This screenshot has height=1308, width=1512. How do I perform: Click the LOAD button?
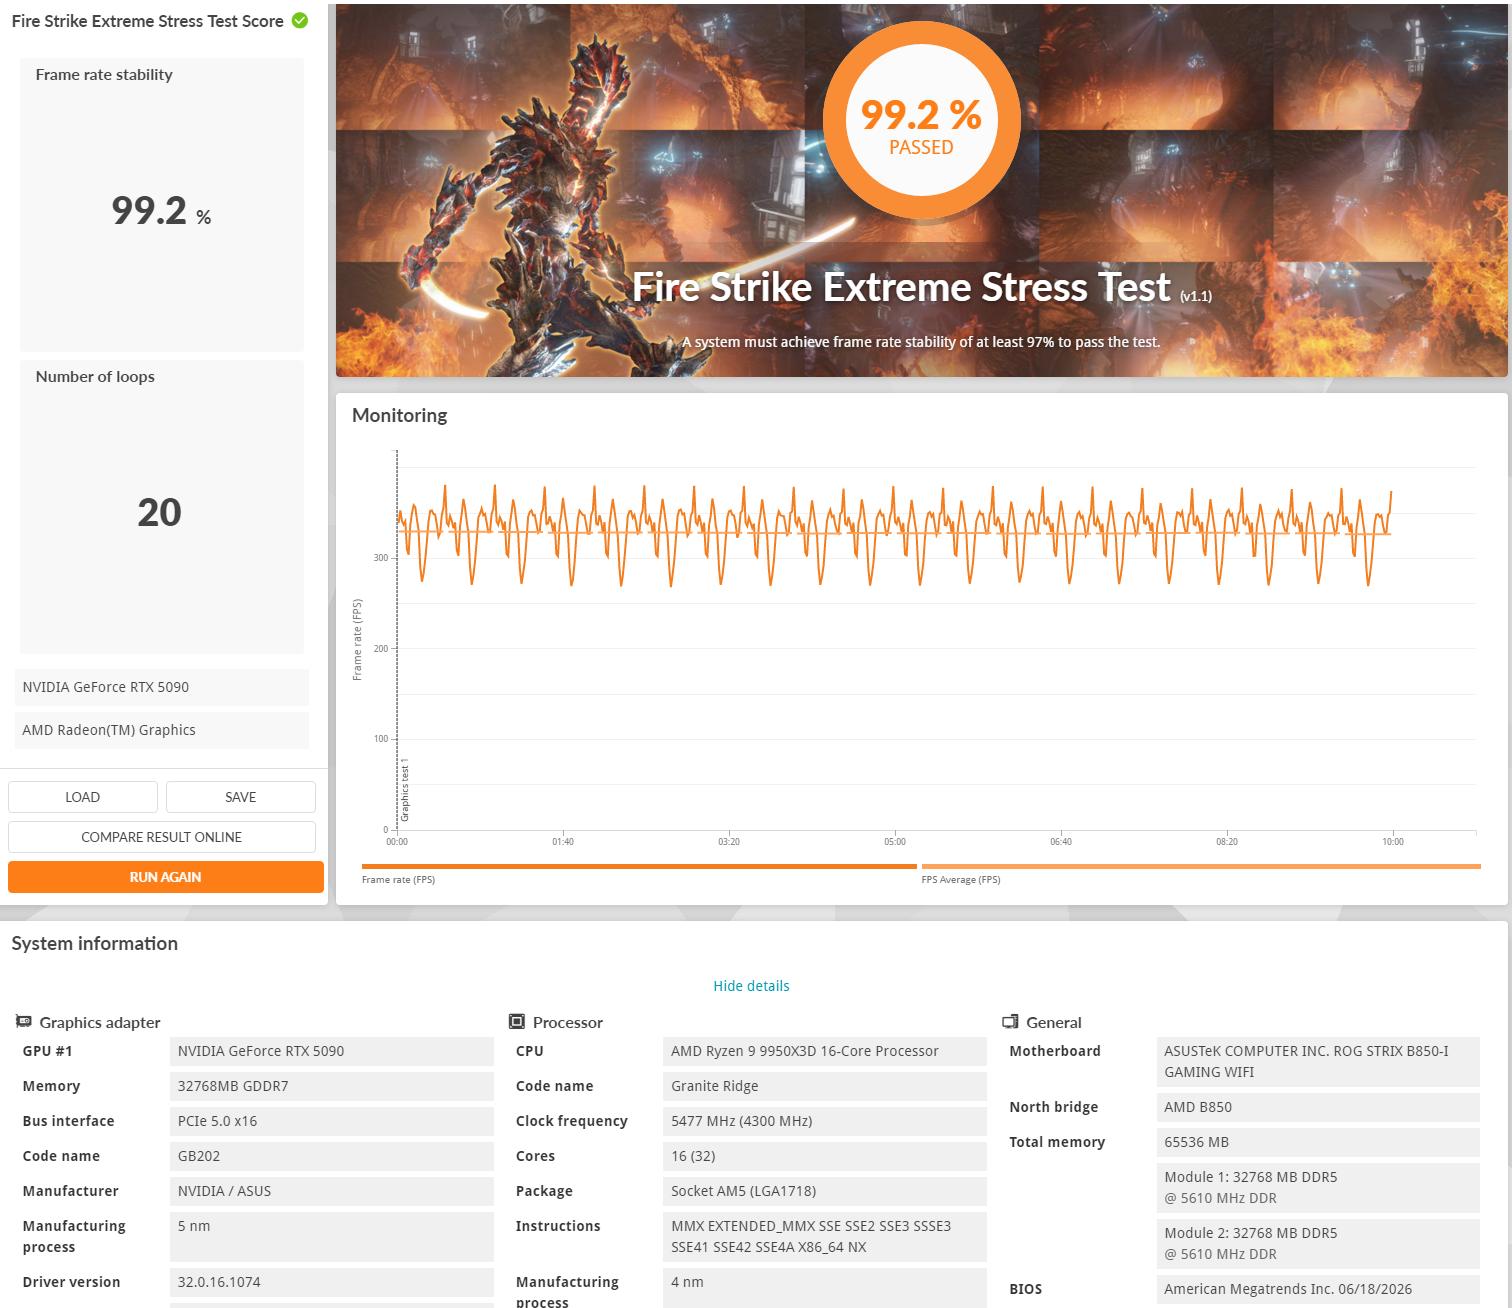tap(83, 797)
